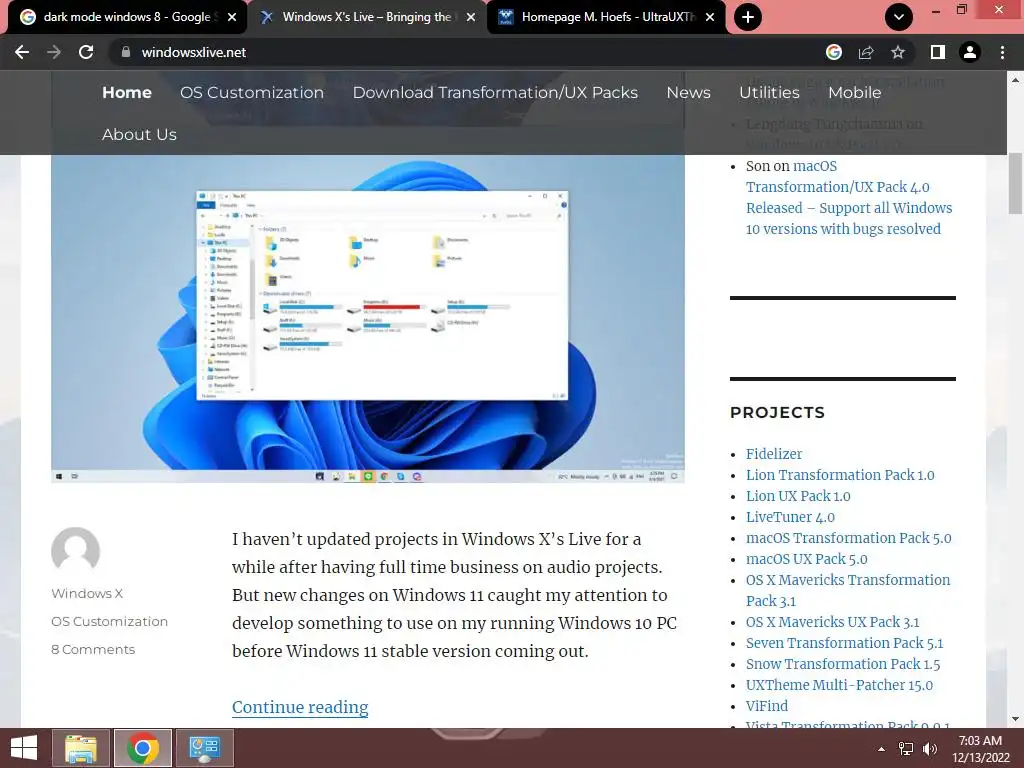Screen dimensions: 1024x768
Task: Go back to the previous page
Action: 22,52
